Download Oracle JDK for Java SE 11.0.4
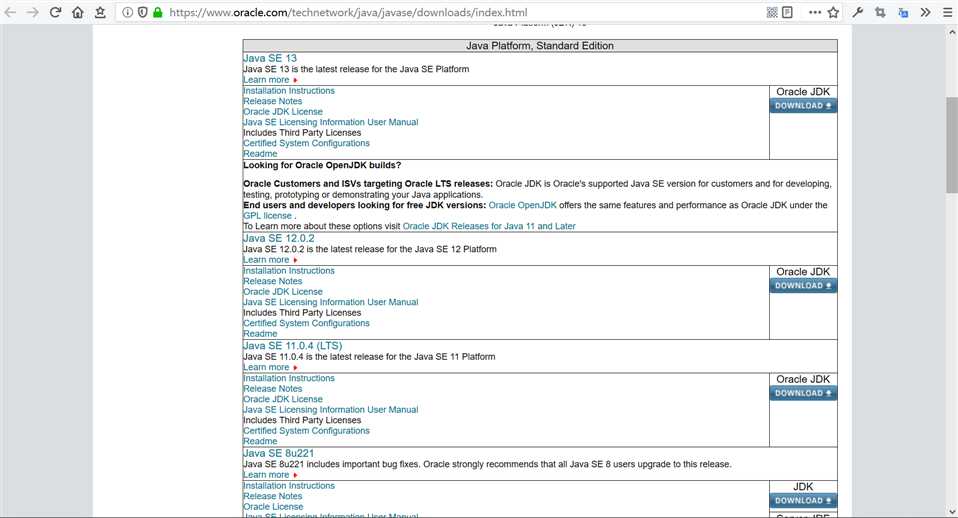958x518 pixels. [x=803, y=393]
